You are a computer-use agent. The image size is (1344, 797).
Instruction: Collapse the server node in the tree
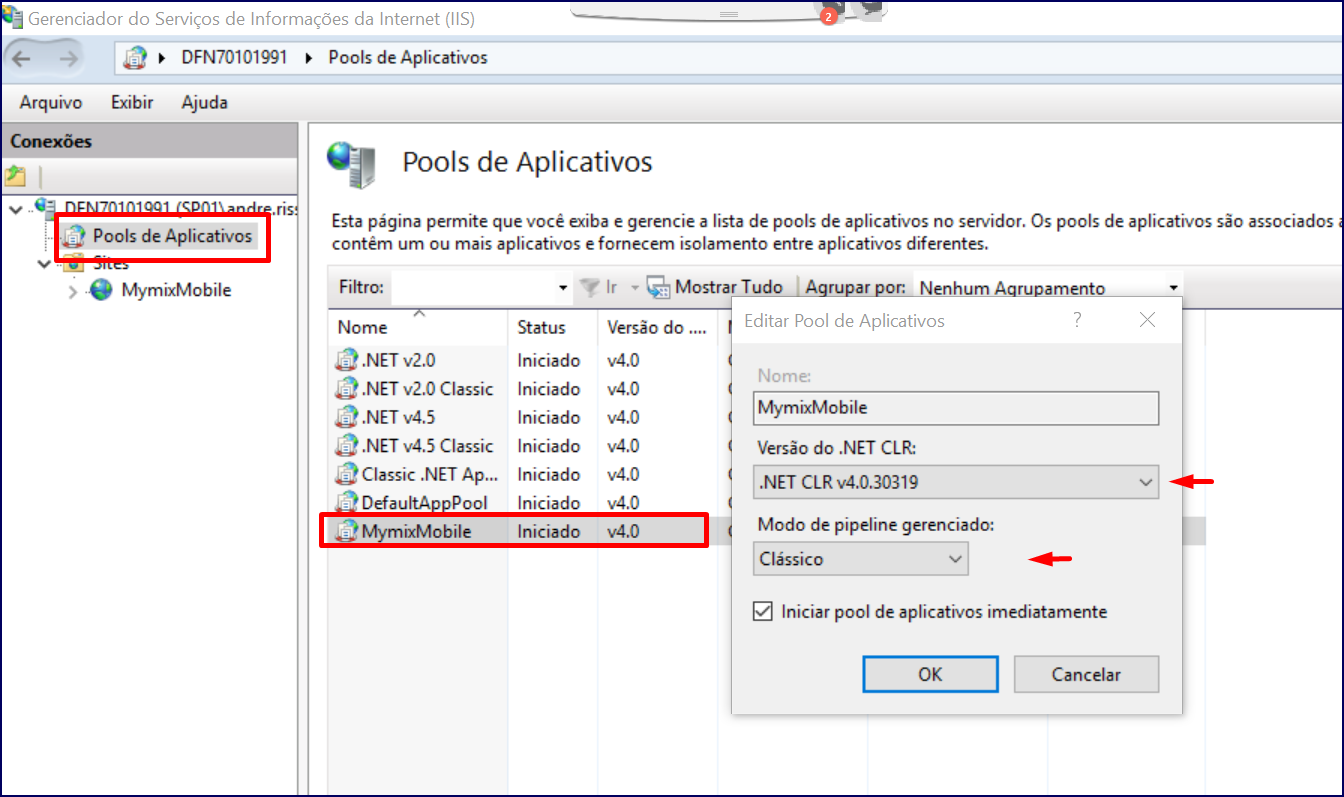[16, 208]
